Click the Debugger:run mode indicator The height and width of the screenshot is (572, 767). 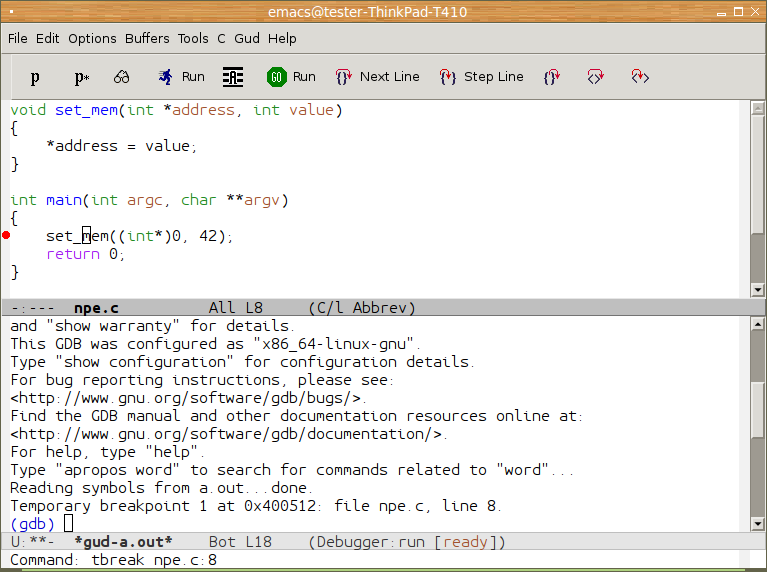(370, 542)
